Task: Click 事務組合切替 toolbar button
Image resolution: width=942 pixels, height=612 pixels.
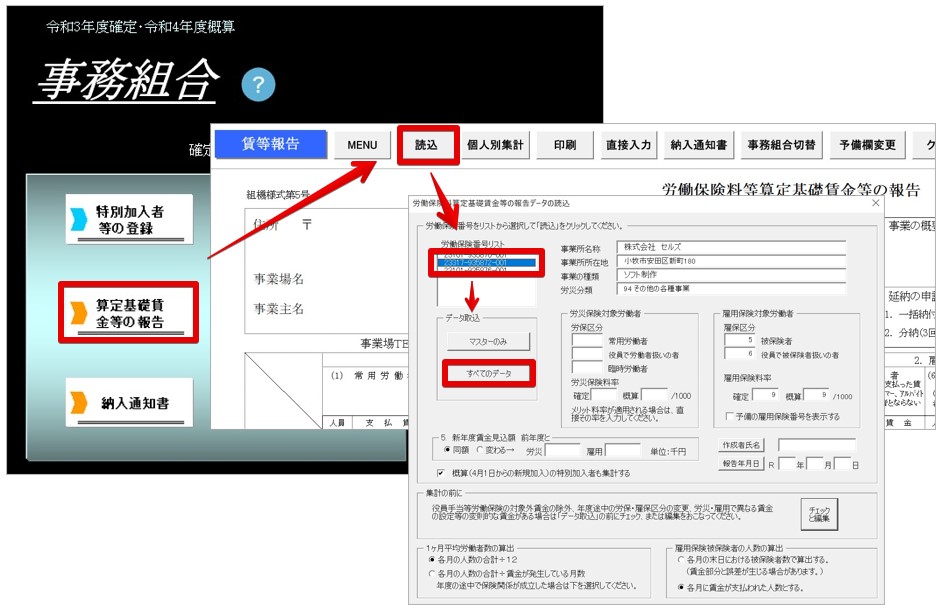Action: pos(781,145)
